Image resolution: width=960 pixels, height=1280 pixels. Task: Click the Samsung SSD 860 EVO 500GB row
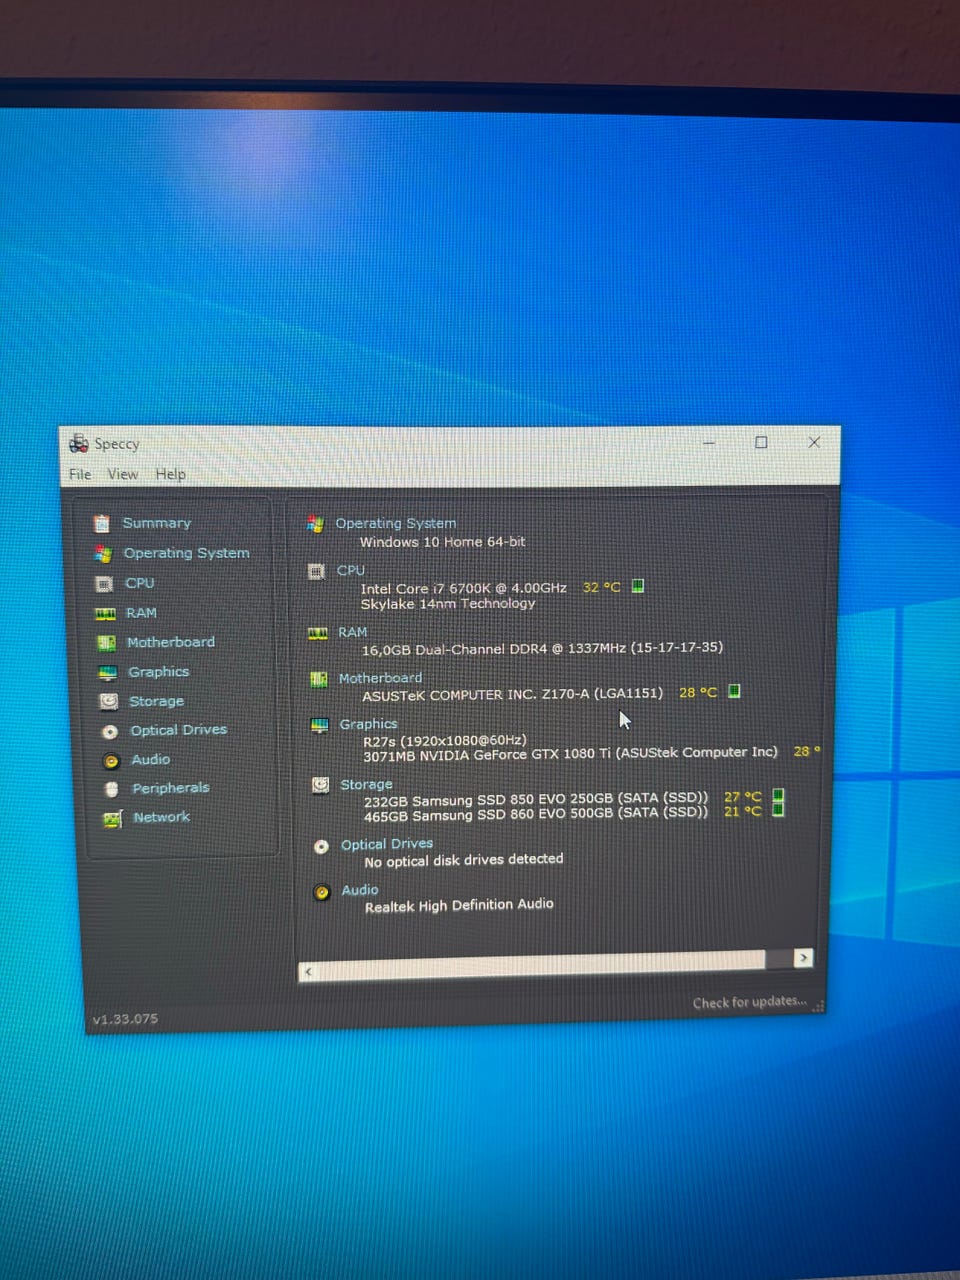click(x=536, y=814)
